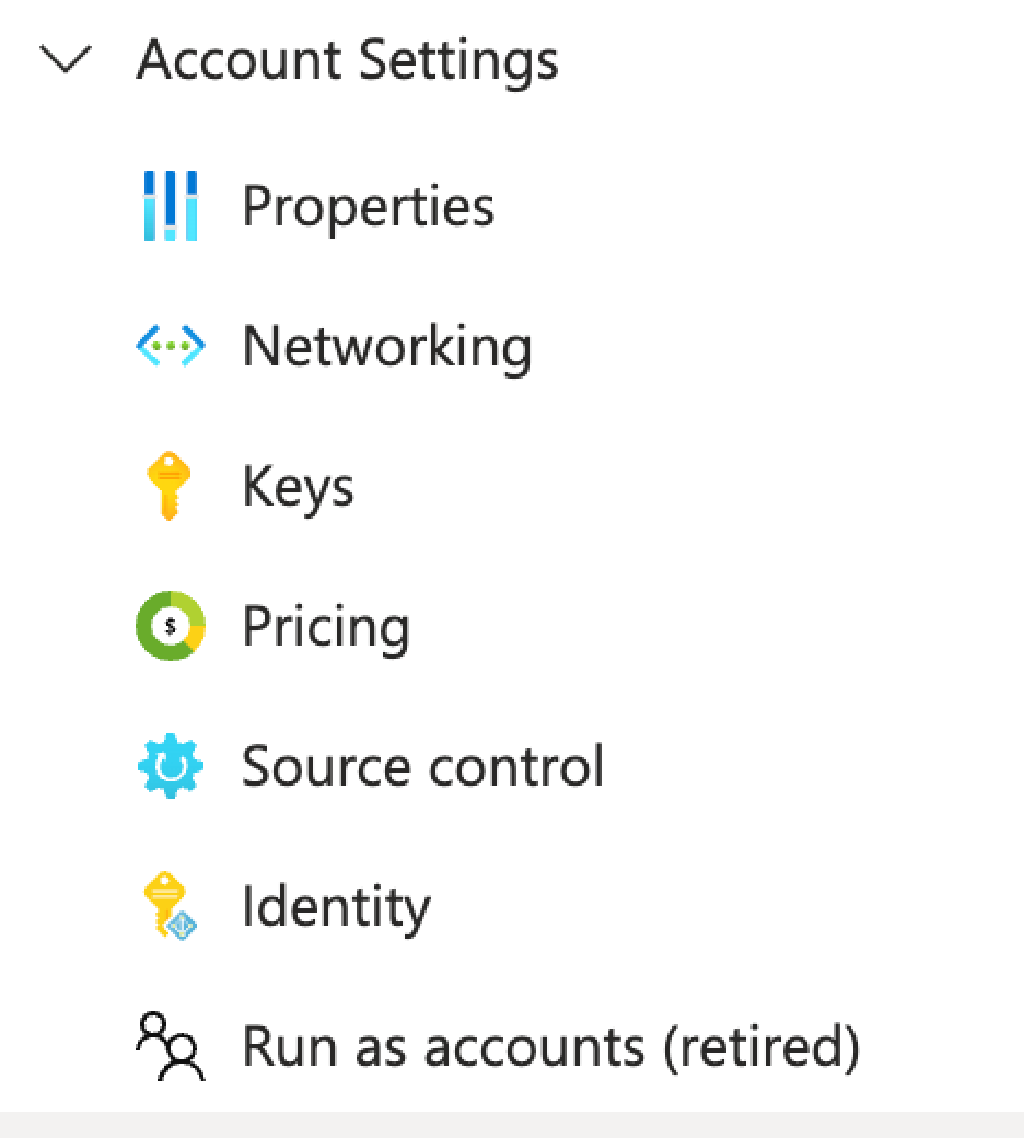The image size is (1024, 1138).
Task: Go to the Keys menu entry
Action: coord(297,485)
